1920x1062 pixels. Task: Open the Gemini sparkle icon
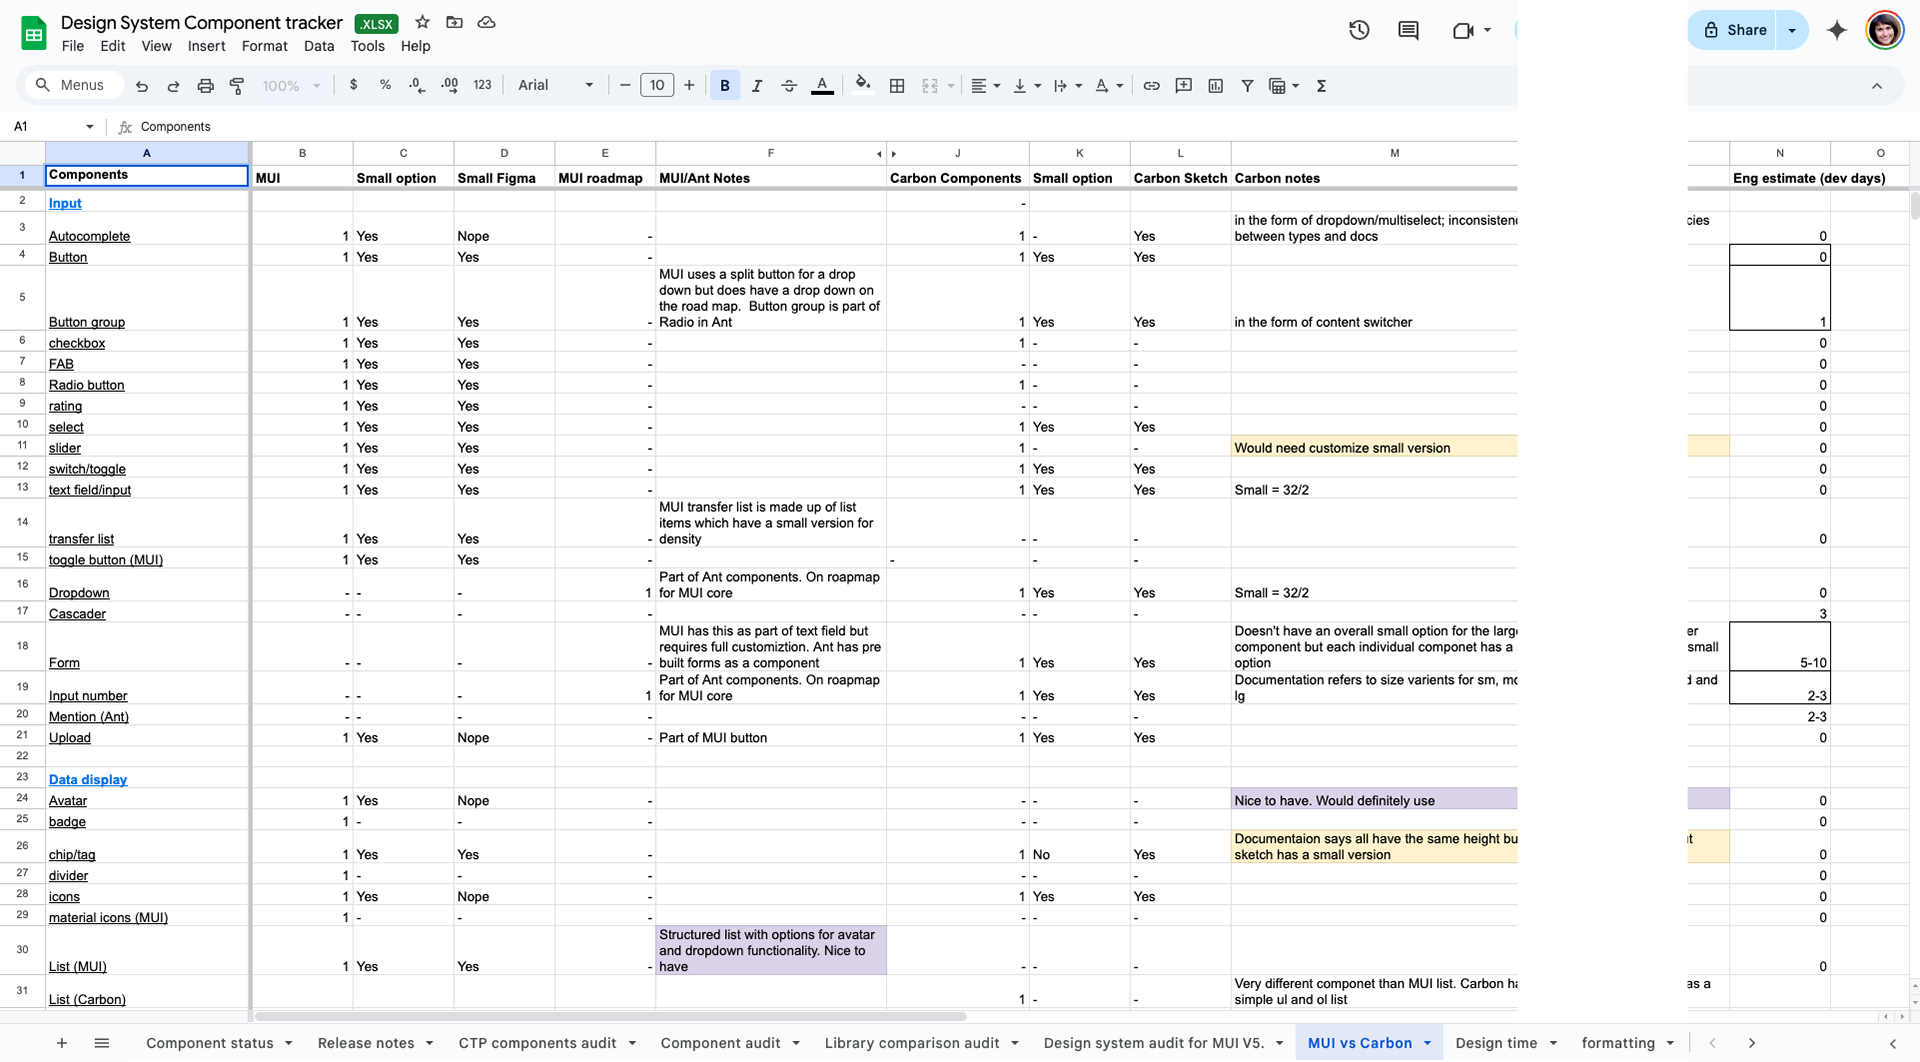(x=1837, y=30)
